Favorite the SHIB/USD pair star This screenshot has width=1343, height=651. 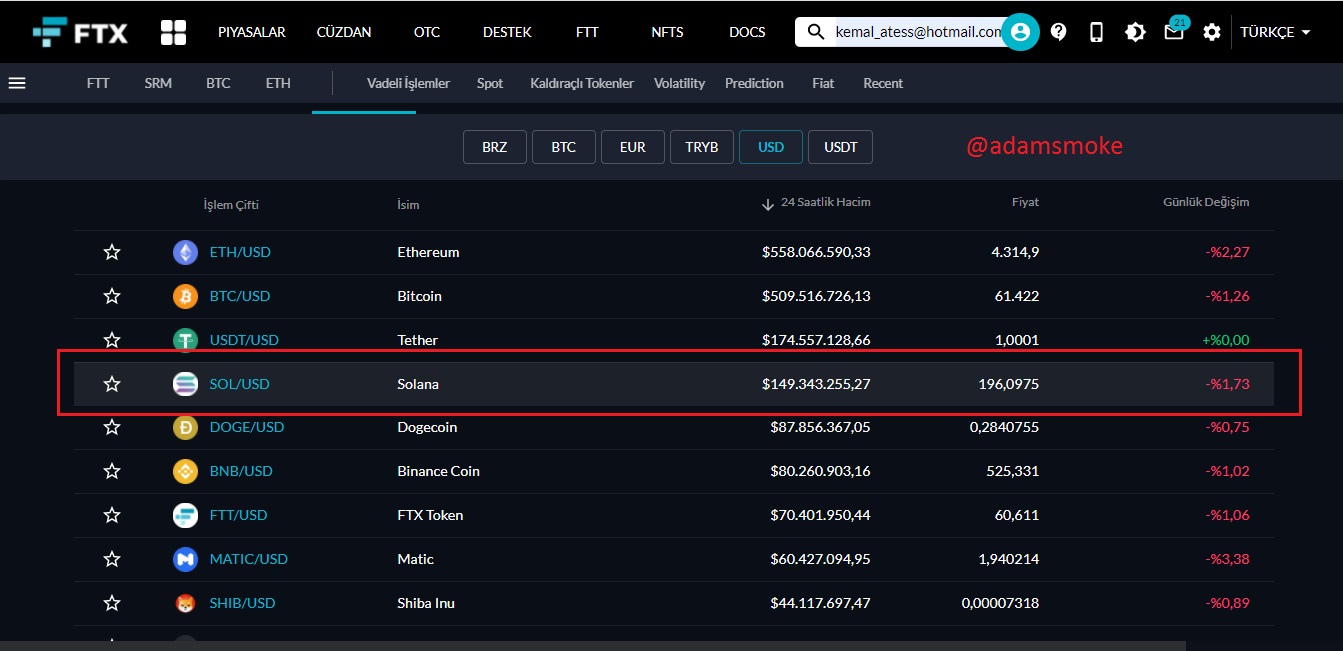[112, 603]
